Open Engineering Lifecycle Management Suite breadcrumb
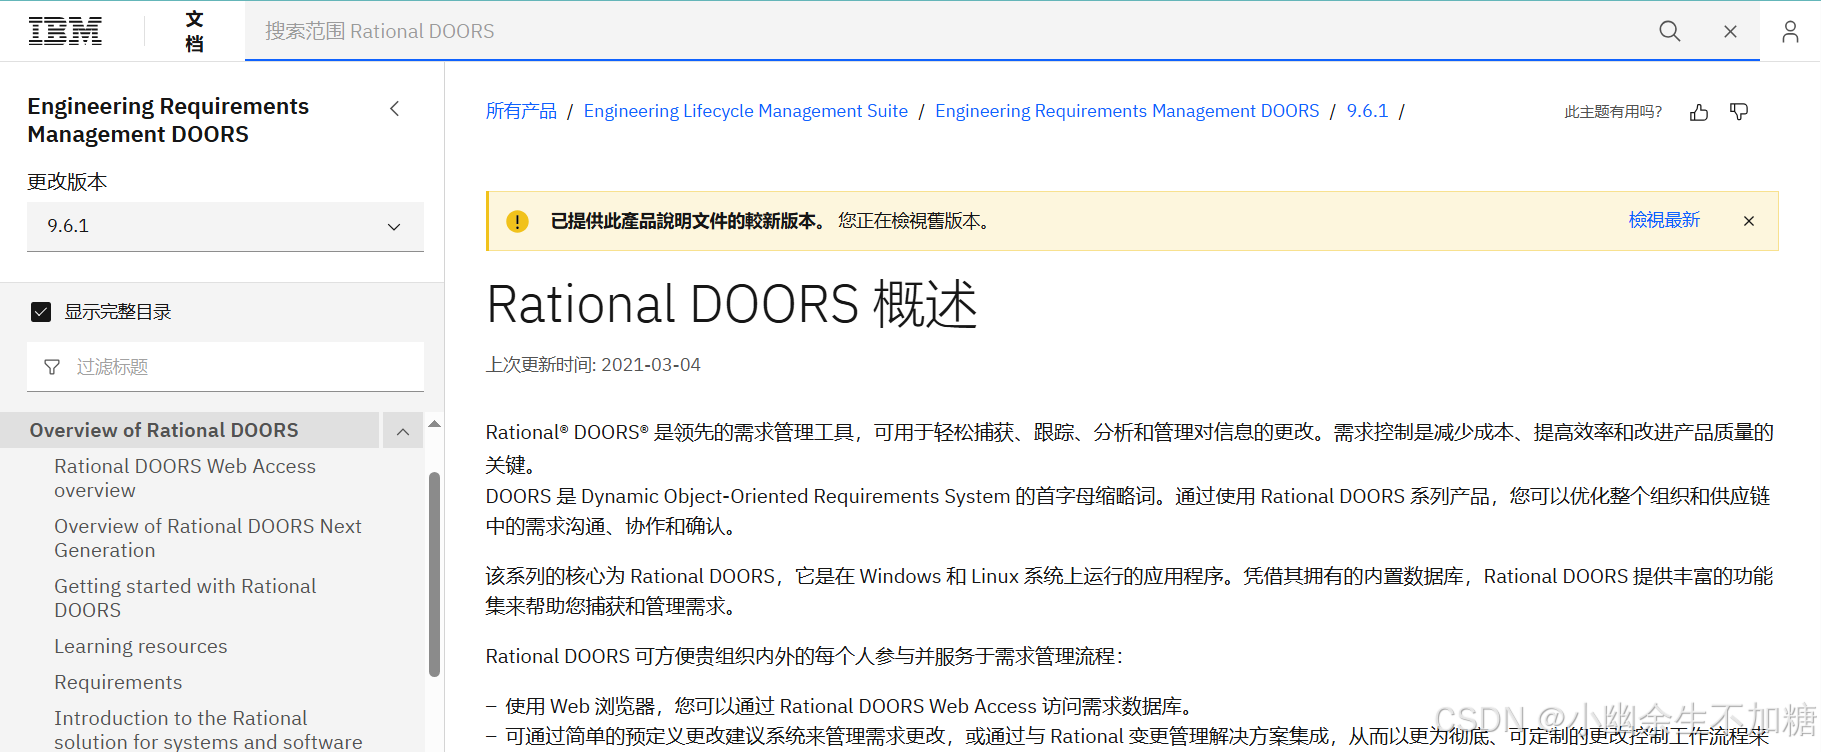This screenshot has height=752, width=1821. click(746, 111)
